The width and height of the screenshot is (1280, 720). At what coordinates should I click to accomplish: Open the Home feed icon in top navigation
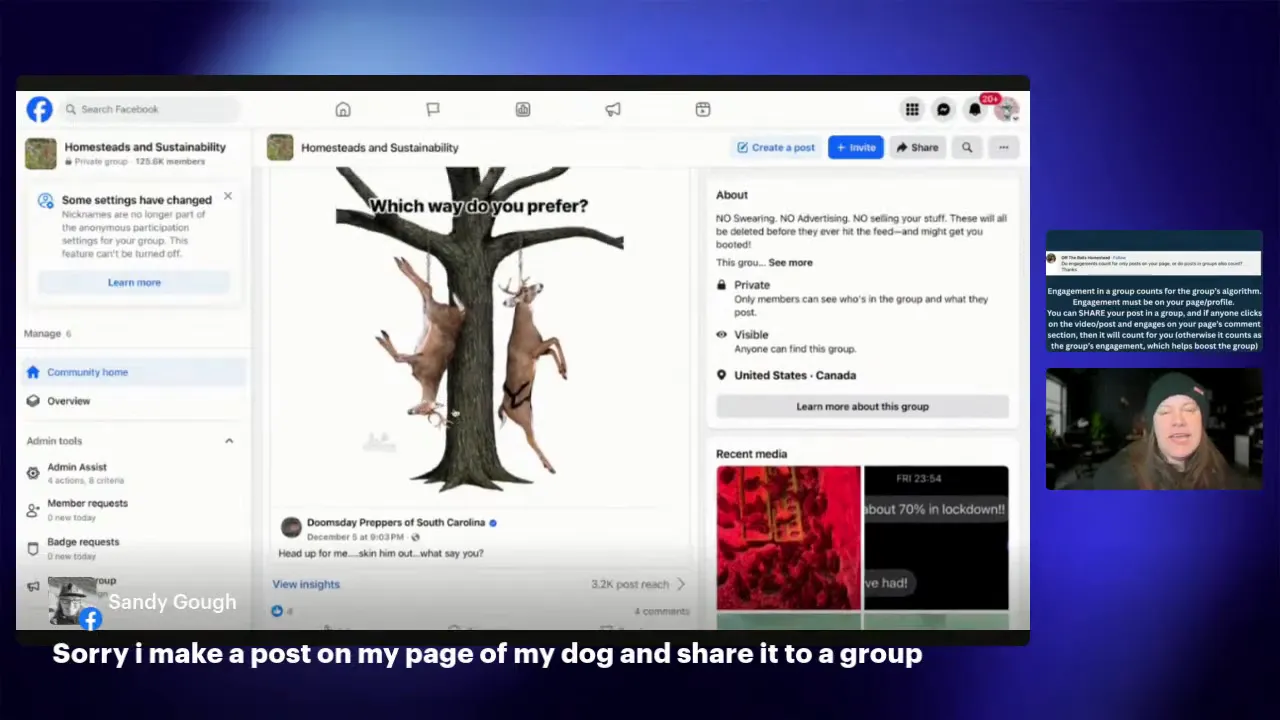pos(343,109)
